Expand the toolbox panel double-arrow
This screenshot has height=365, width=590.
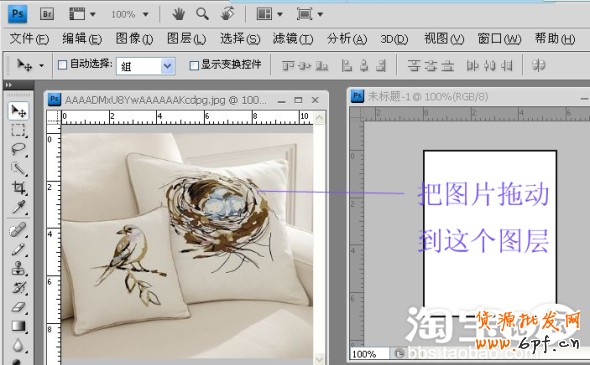click(x=8, y=85)
